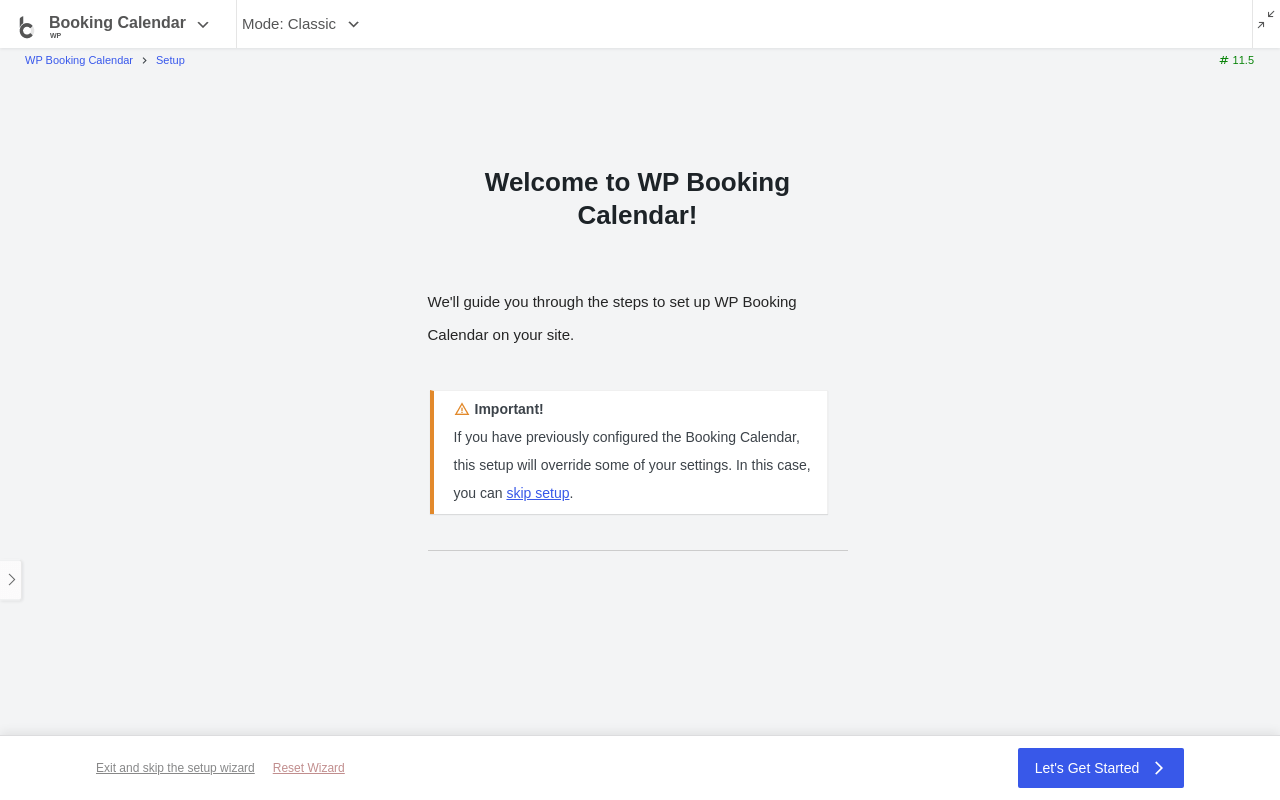Go to the Setup breadcrumb
Screen dimensions: 1280x800
(170, 60)
